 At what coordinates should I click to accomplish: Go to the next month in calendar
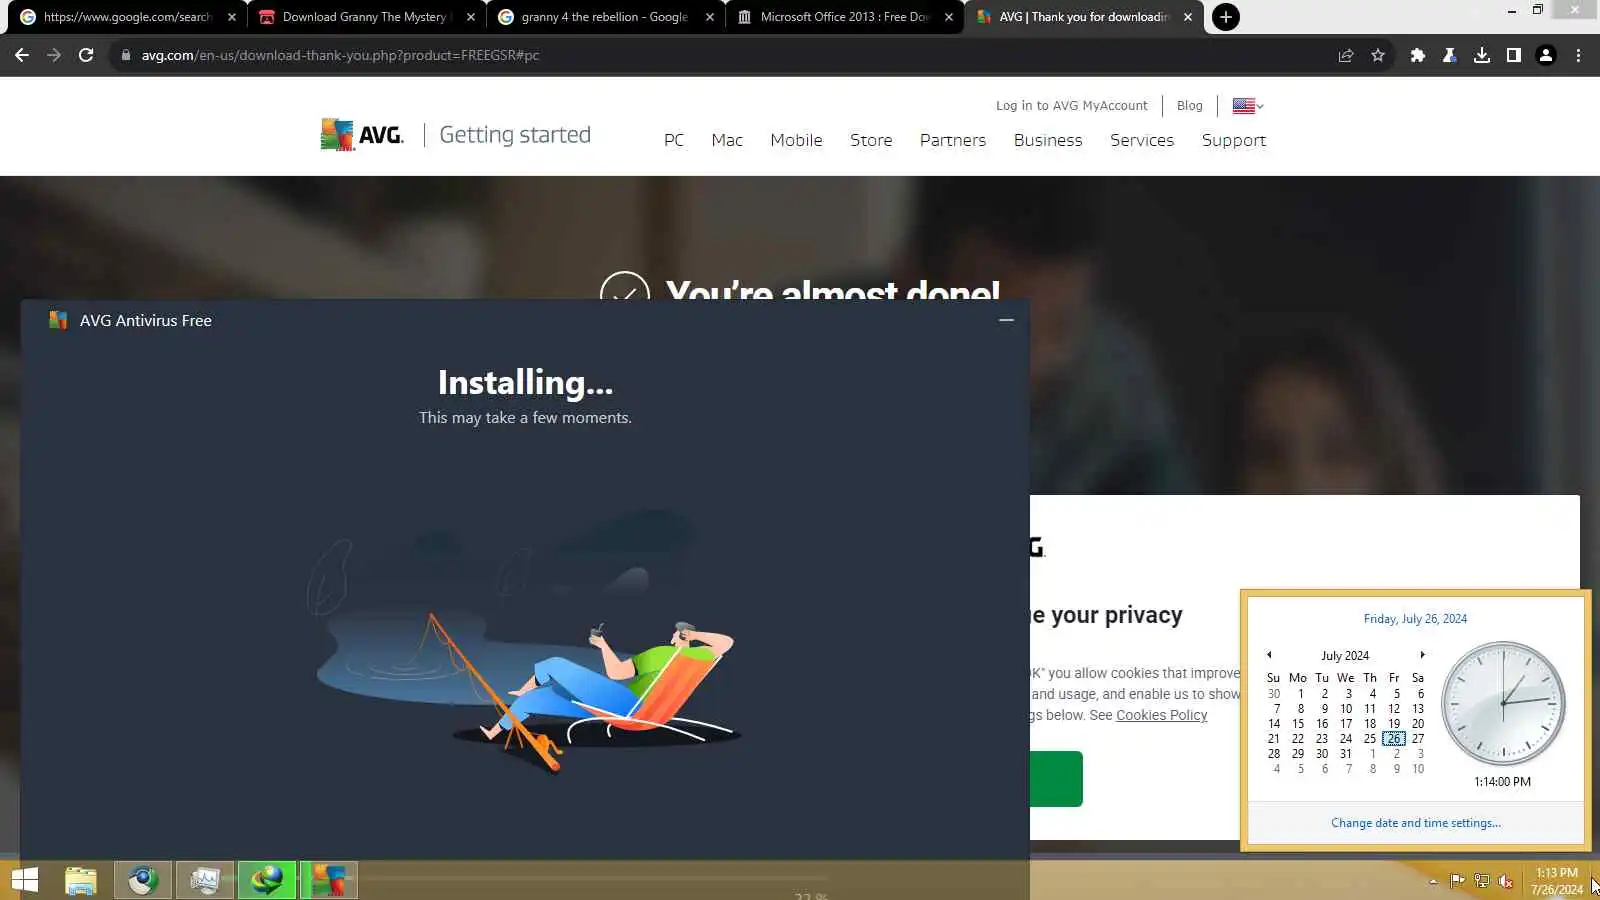coord(1422,655)
